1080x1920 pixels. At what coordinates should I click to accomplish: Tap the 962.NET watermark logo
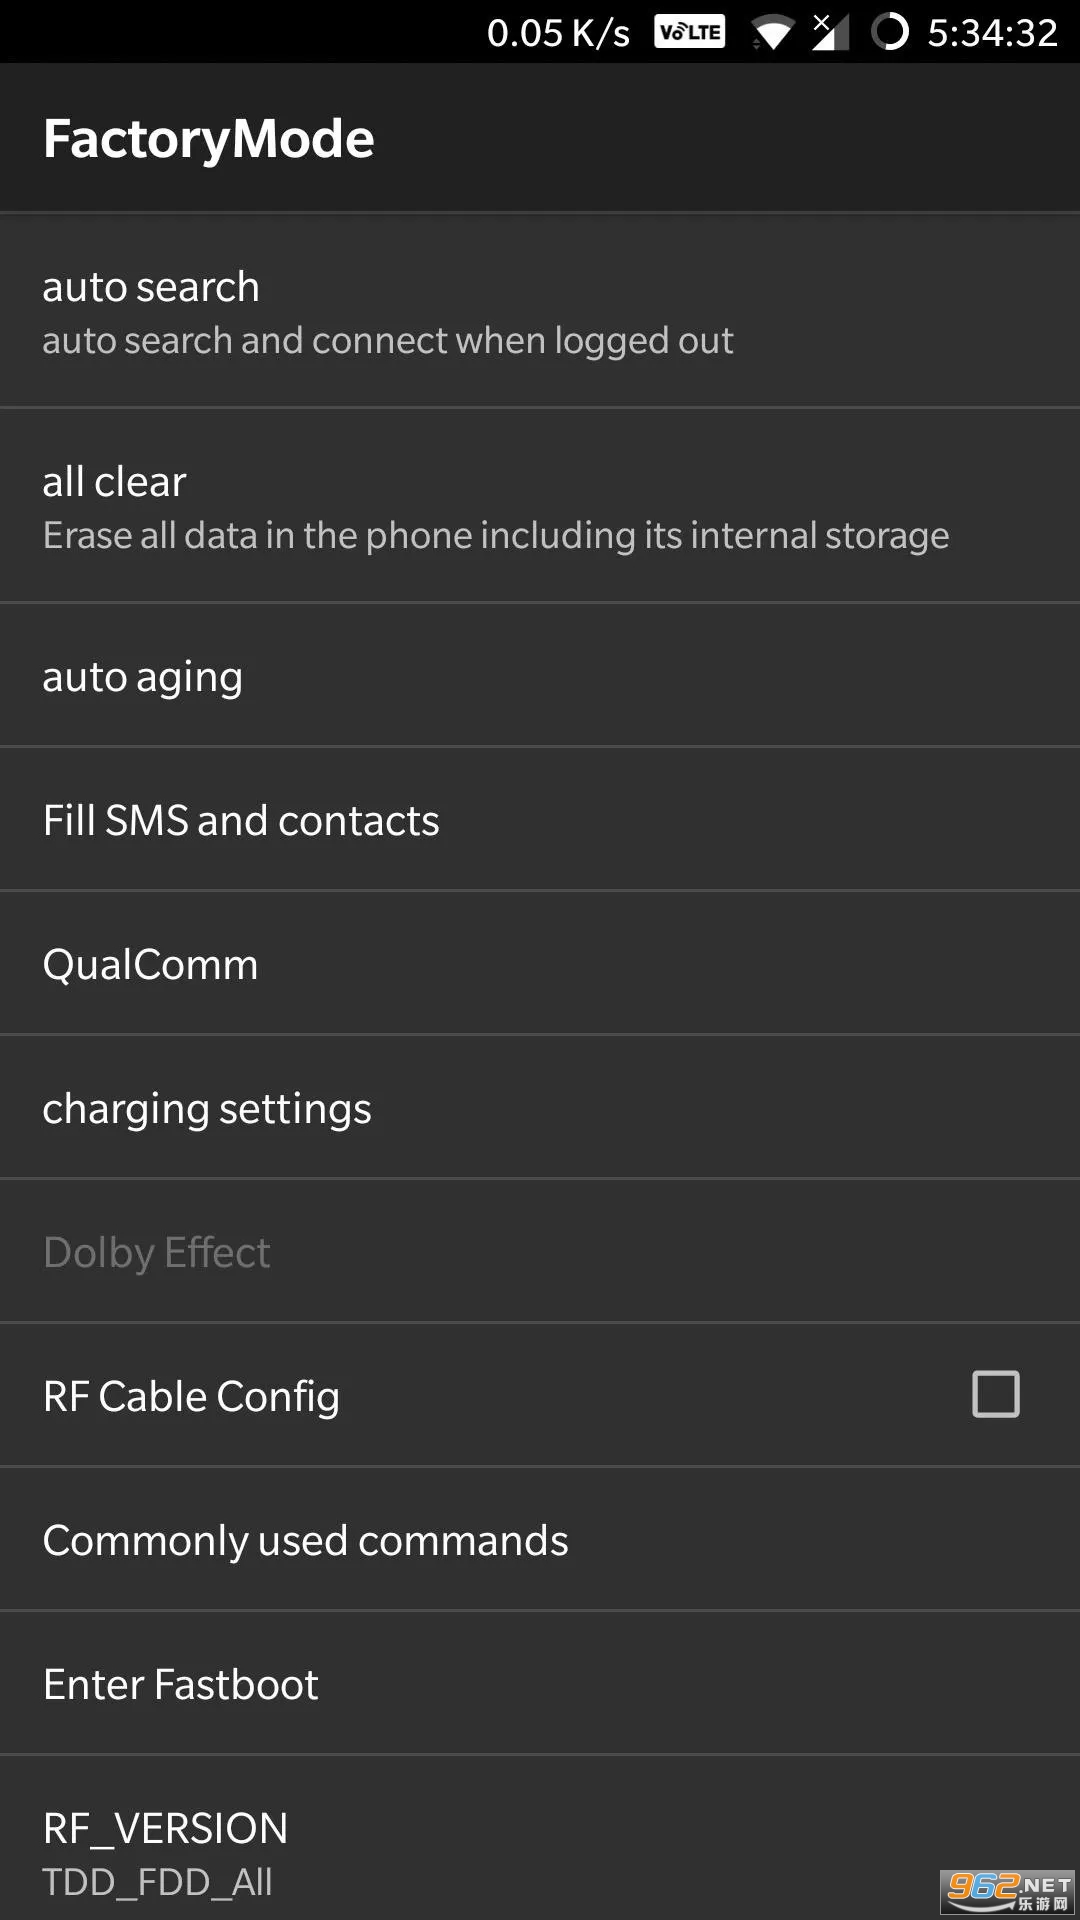[1008, 1890]
